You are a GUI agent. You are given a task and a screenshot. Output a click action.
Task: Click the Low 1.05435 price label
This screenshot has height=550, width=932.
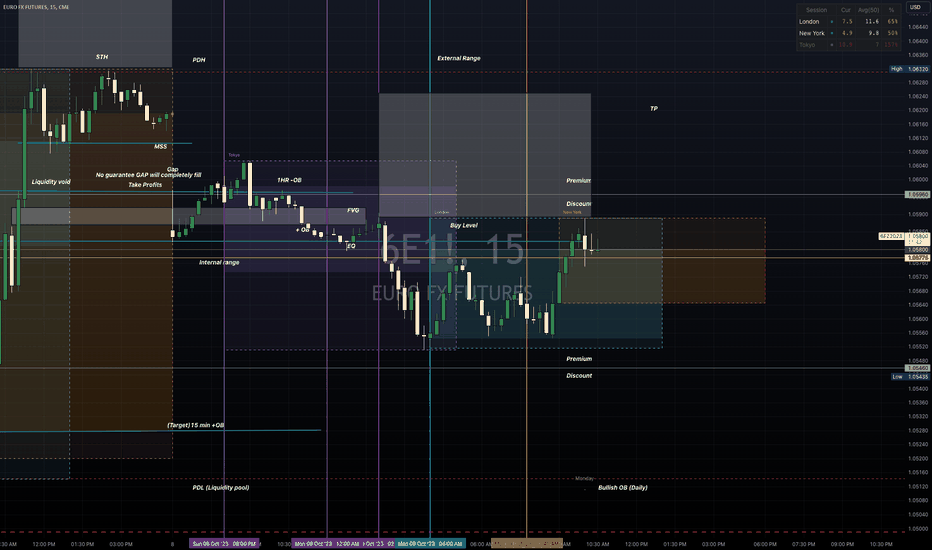pos(910,377)
